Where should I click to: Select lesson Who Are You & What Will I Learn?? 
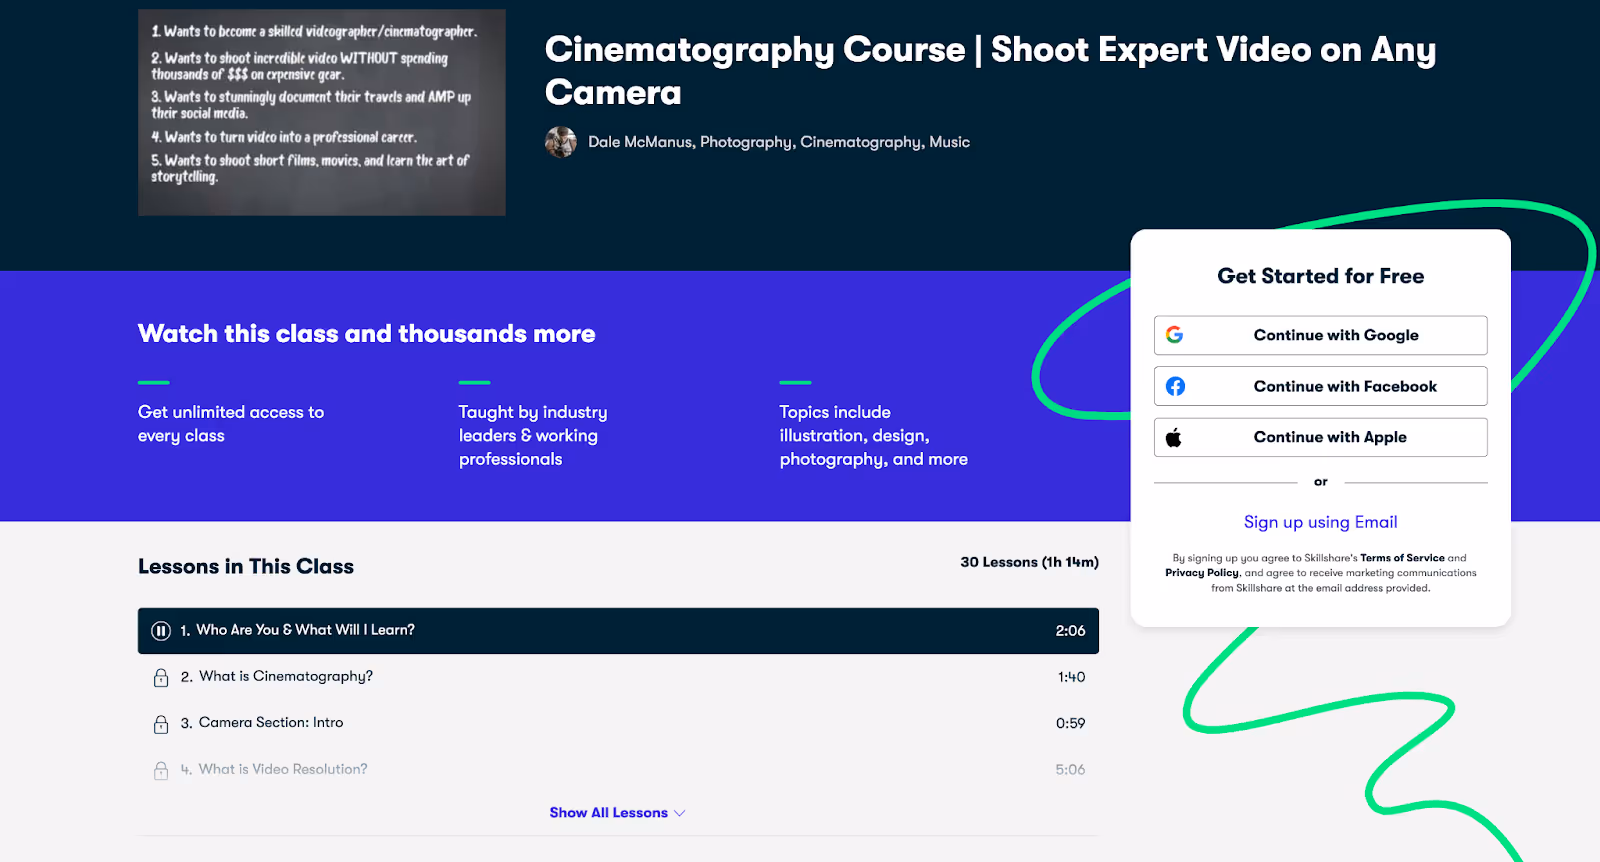(x=618, y=631)
